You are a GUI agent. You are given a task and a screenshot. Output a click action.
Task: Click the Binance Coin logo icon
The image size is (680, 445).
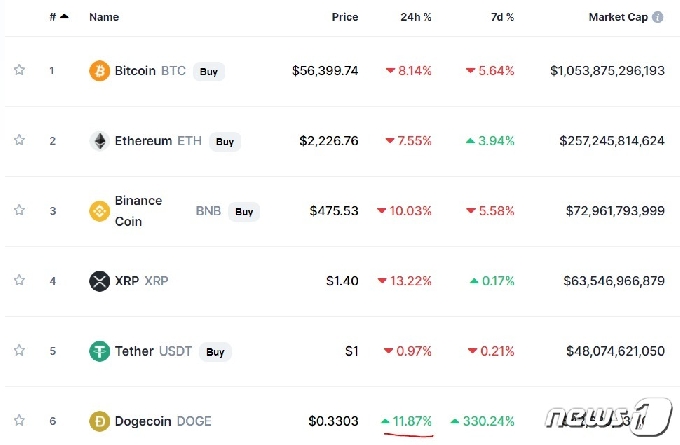(x=99, y=211)
